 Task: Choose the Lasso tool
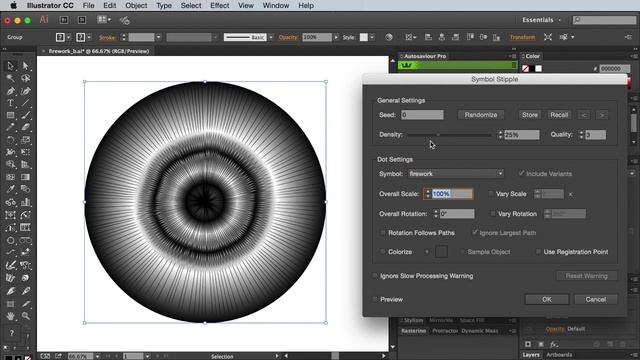[25, 78]
